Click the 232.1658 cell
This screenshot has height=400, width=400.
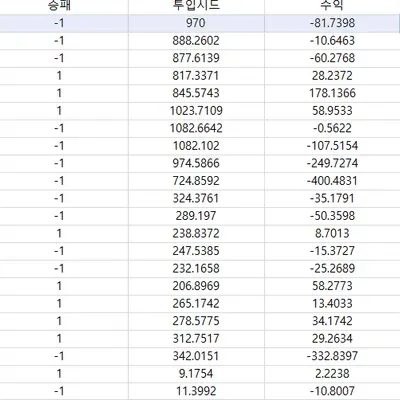[196, 269]
